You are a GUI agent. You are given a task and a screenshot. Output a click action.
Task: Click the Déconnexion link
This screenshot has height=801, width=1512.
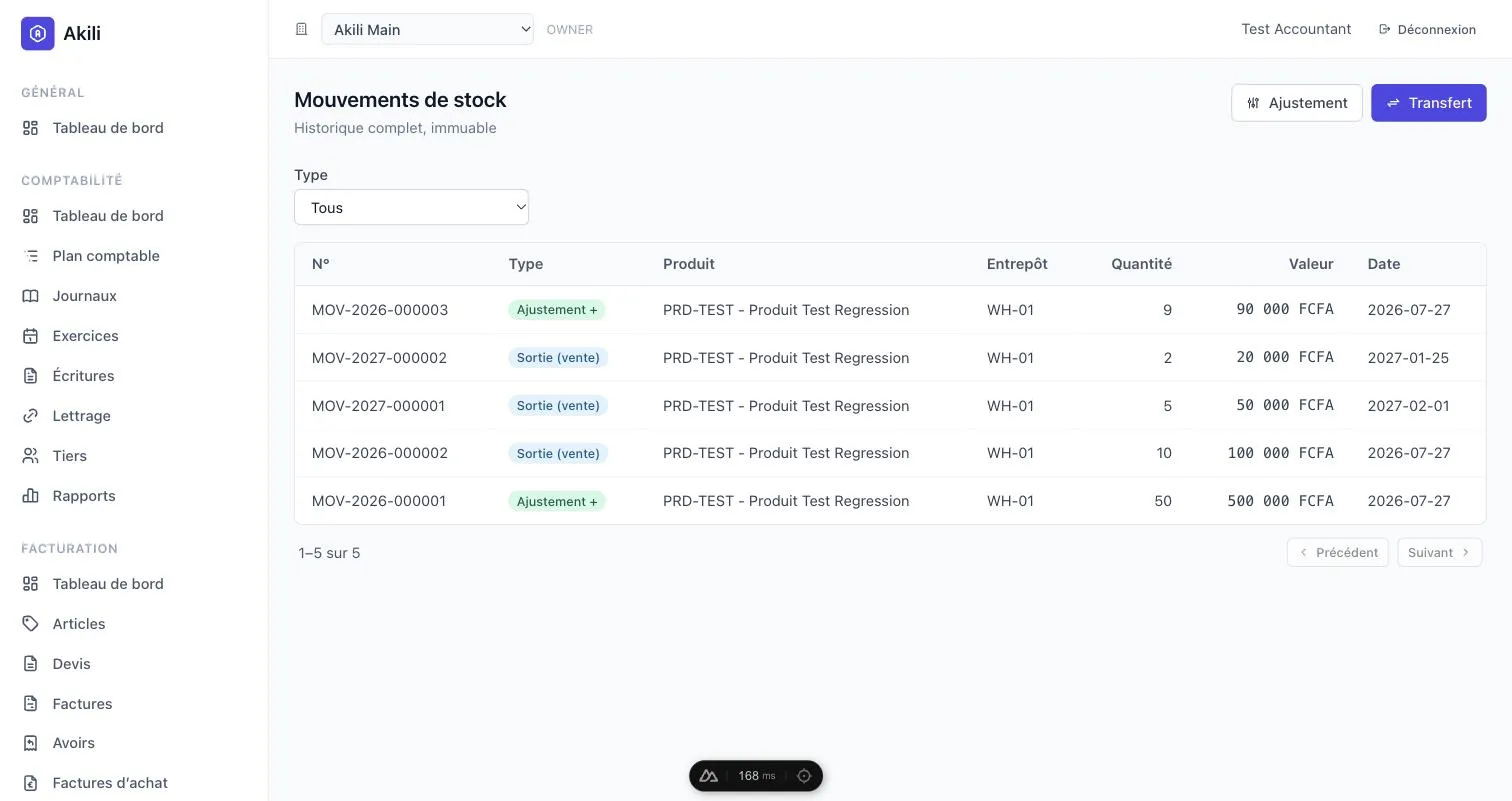[1427, 30]
